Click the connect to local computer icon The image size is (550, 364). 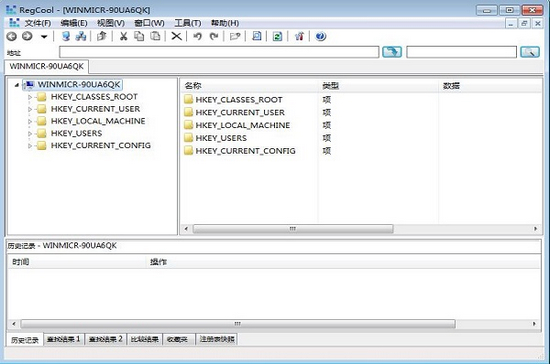click(x=66, y=36)
